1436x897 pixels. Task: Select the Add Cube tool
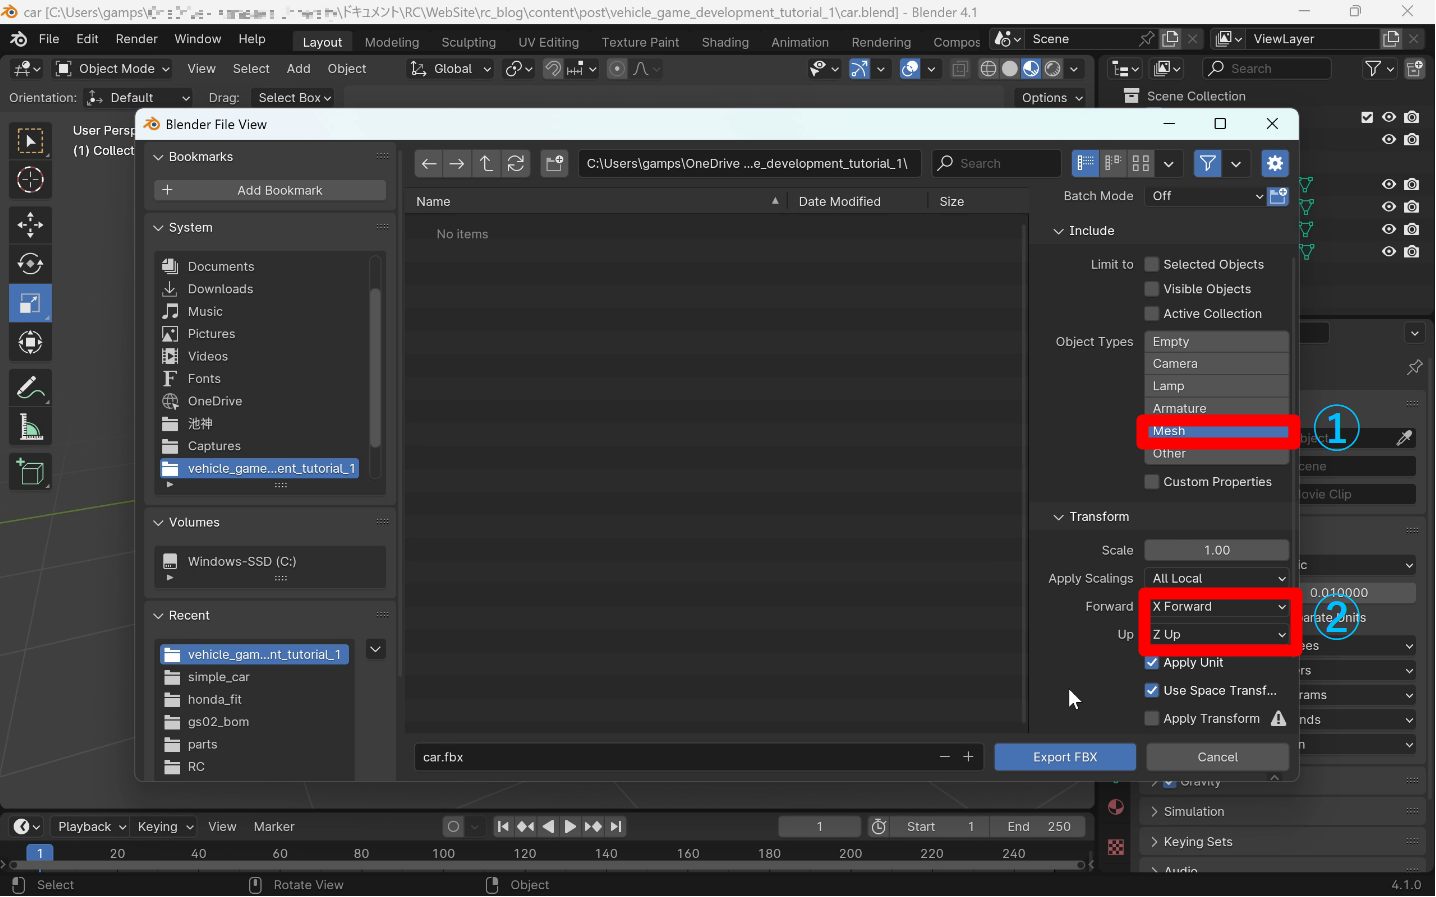click(x=30, y=472)
